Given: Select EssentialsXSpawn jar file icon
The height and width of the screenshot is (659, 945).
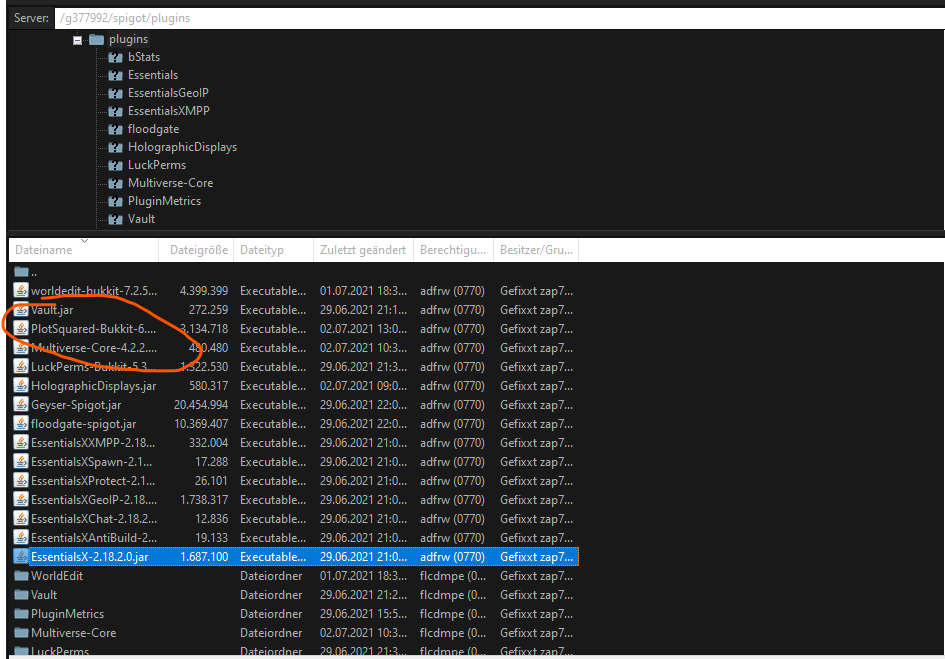Looking at the screenshot, I should point(21,462).
